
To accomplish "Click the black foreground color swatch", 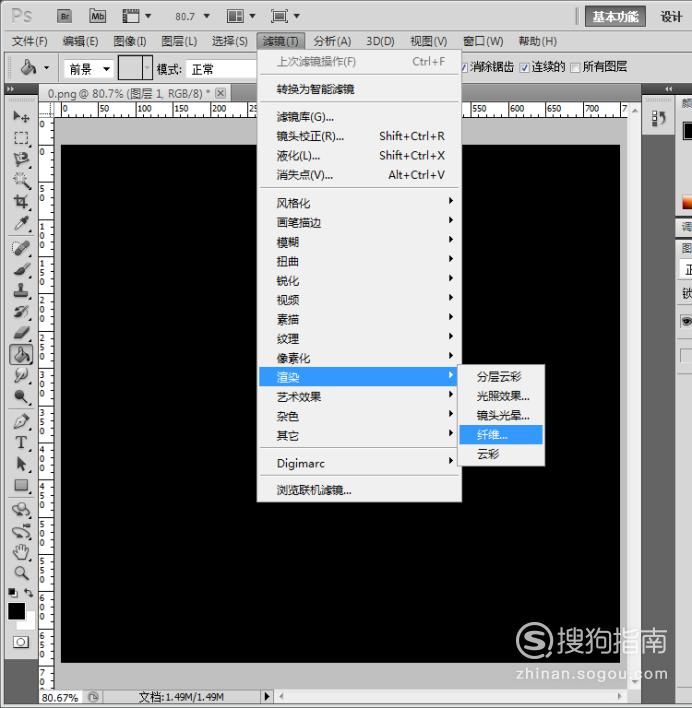I will point(16,611).
